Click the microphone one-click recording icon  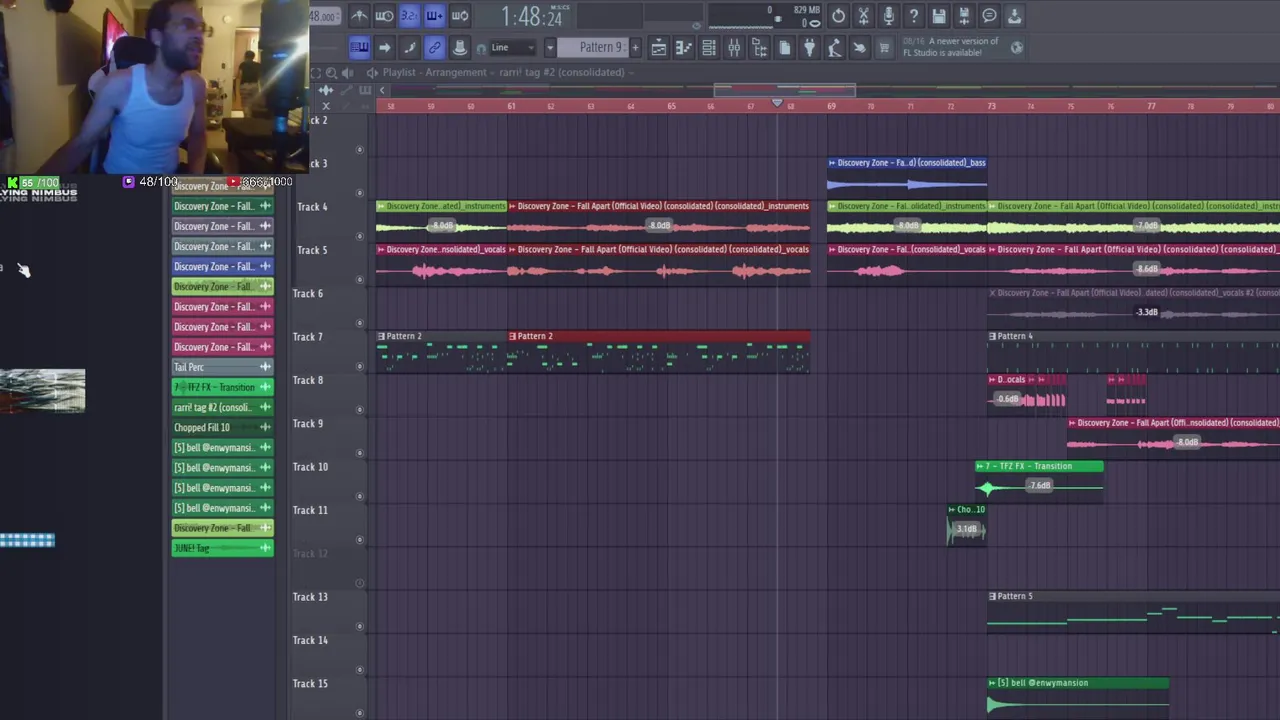click(889, 16)
